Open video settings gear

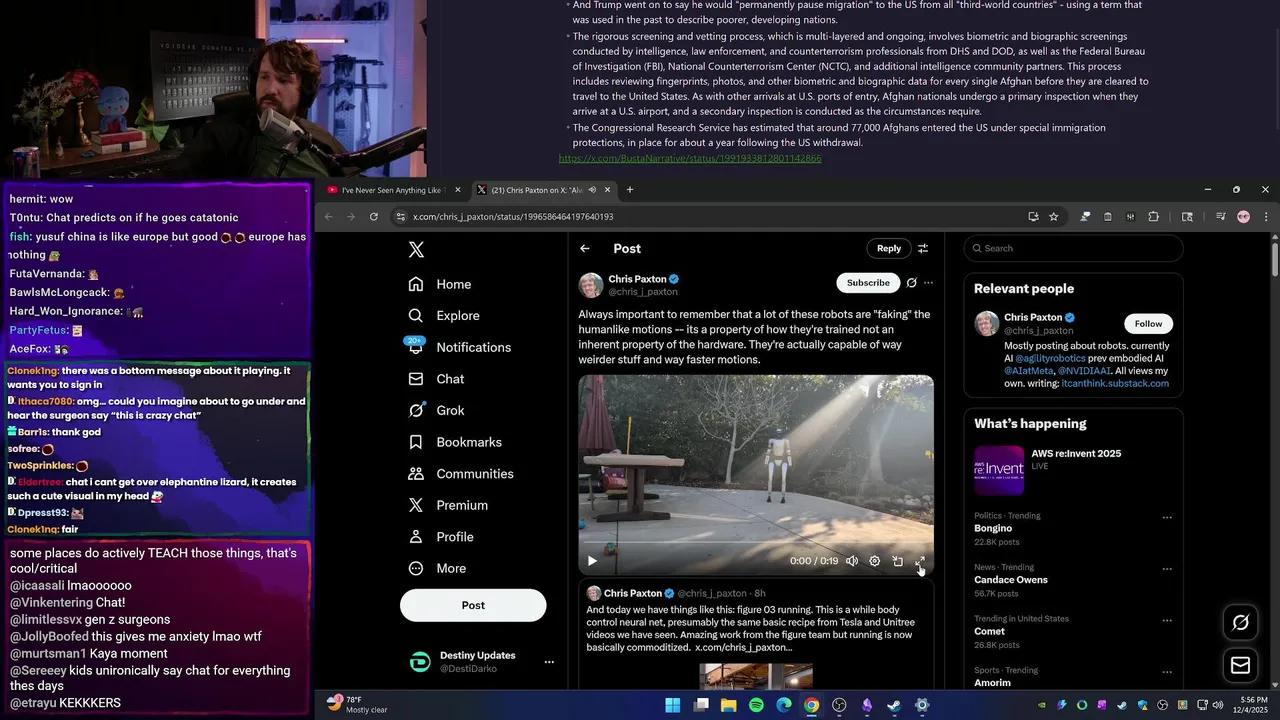click(x=874, y=561)
